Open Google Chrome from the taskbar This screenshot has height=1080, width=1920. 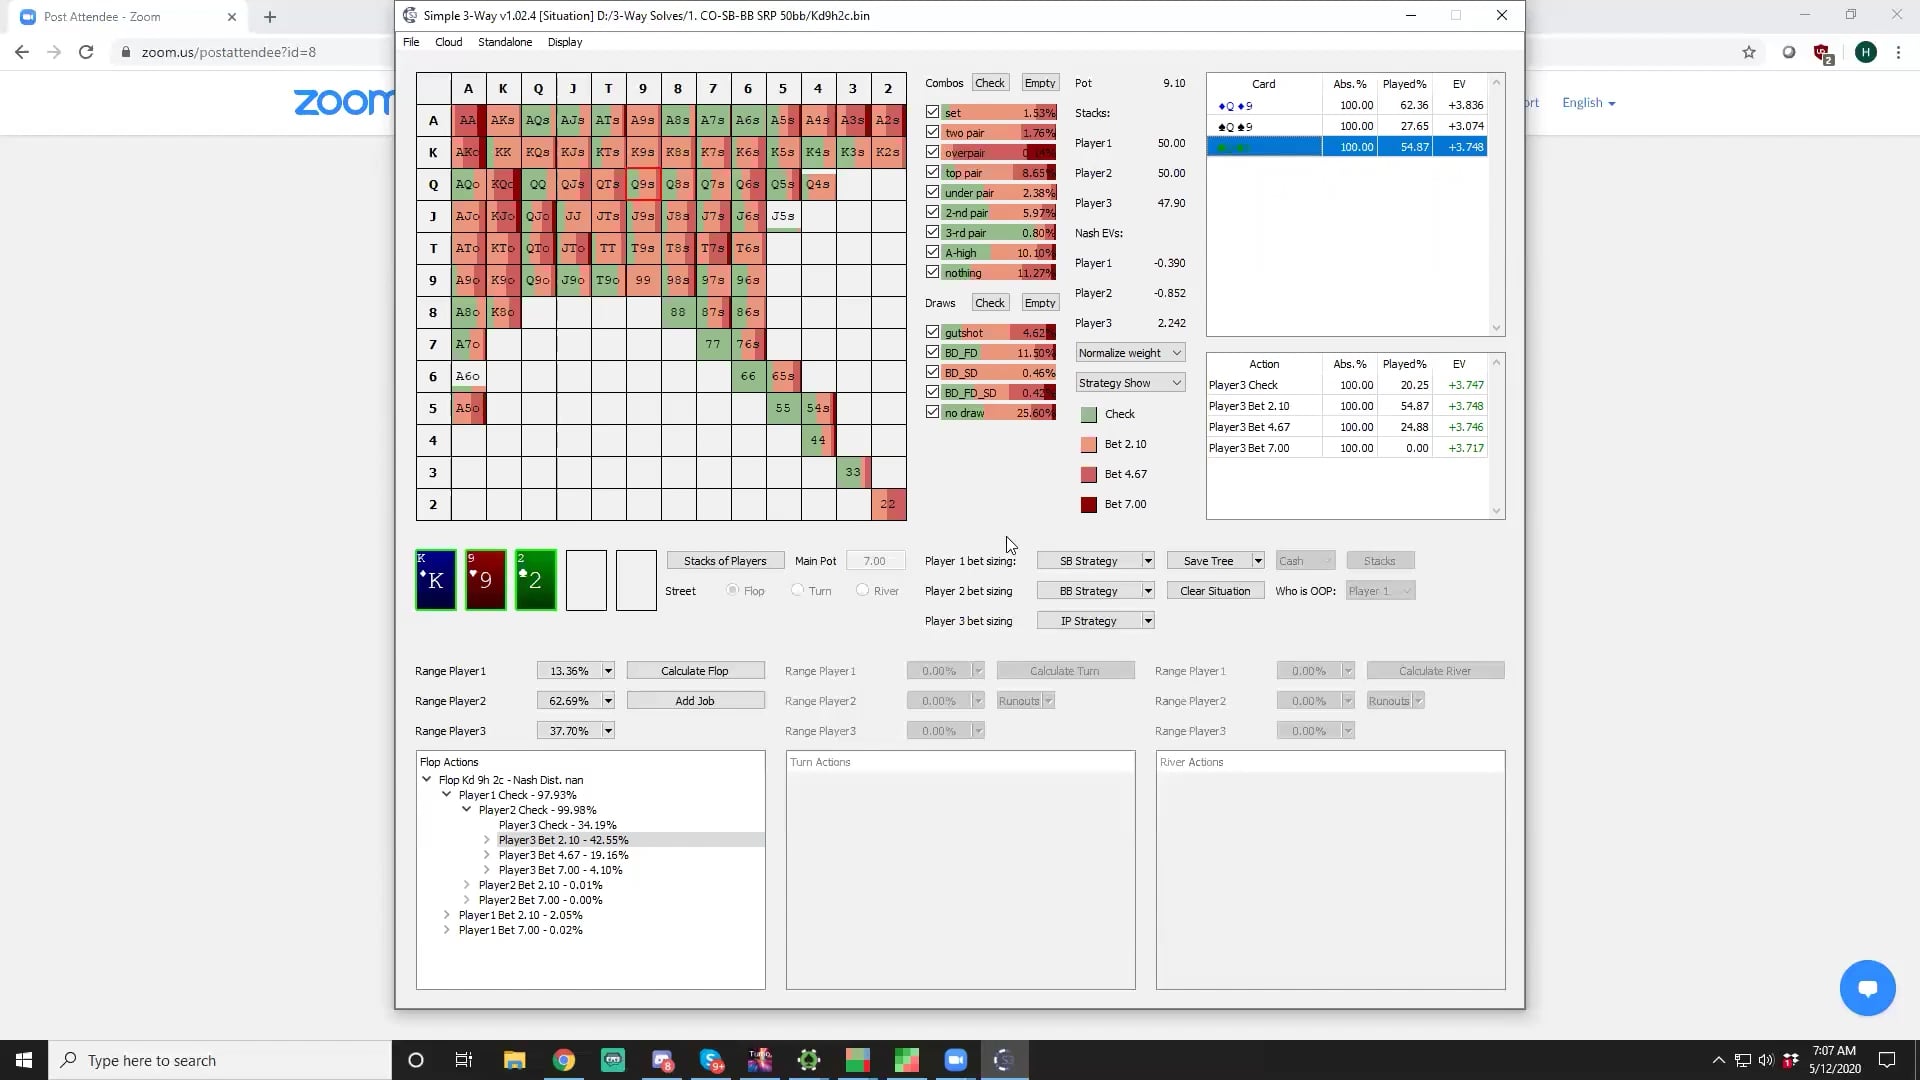pos(564,1060)
